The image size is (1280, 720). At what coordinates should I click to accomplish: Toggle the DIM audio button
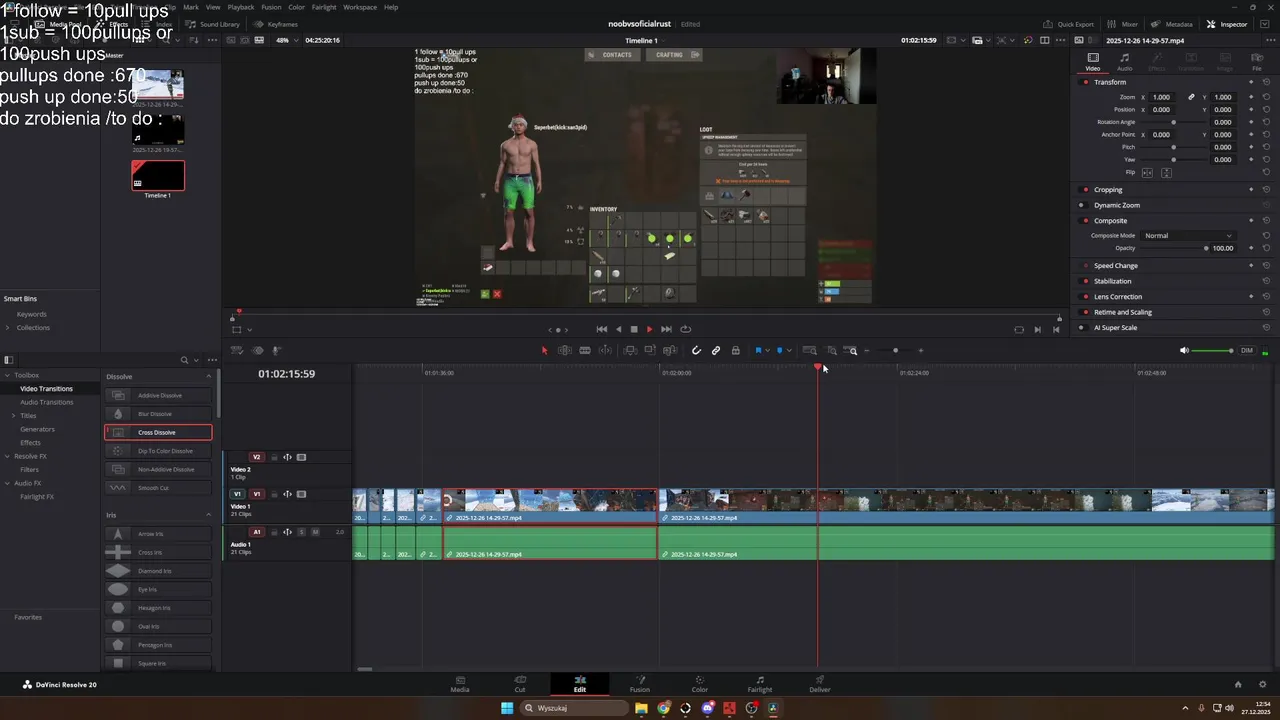pos(1247,350)
